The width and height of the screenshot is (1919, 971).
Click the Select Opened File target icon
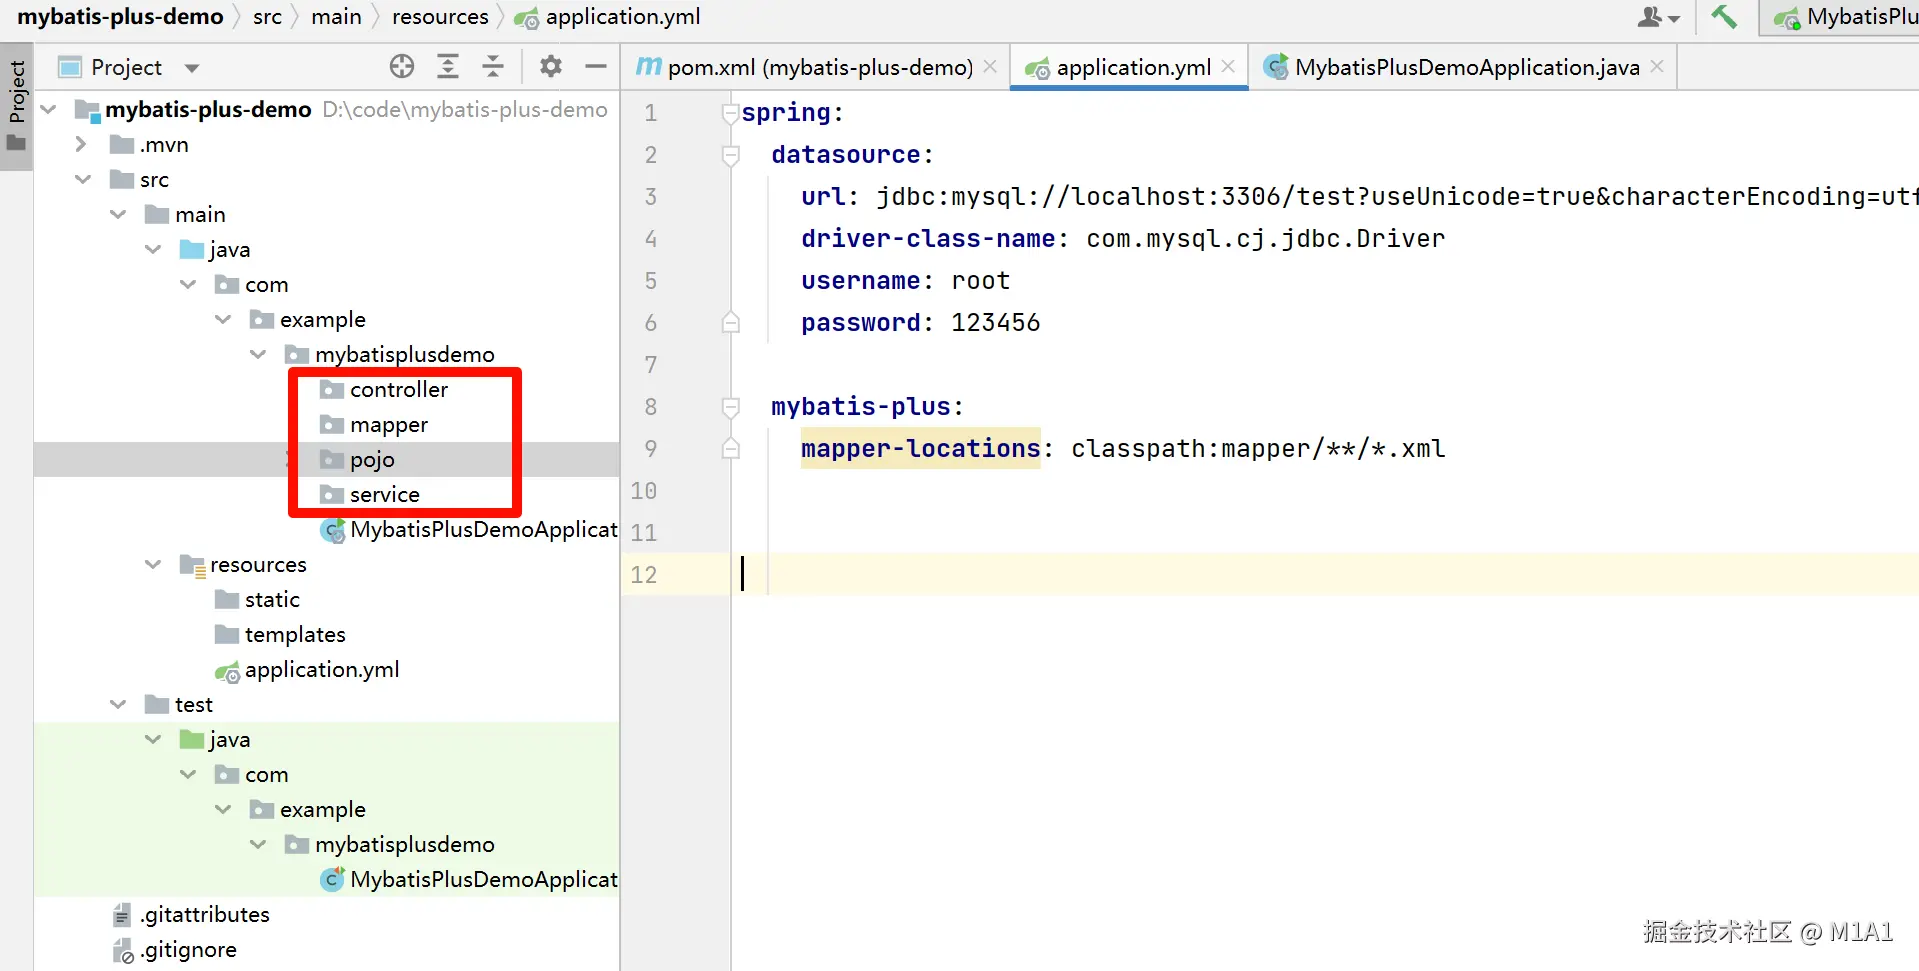[x=402, y=67]
